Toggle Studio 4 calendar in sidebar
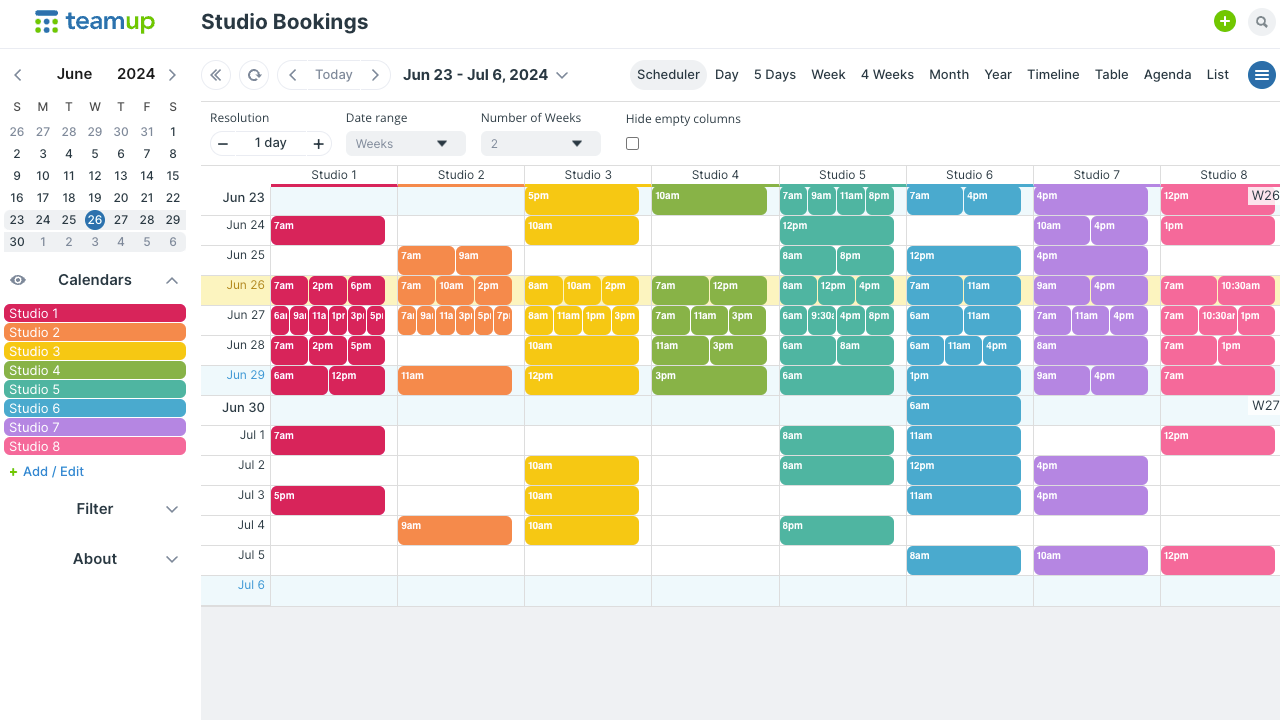This screenshot has height=720, width=1280. [x=95, y=371]
